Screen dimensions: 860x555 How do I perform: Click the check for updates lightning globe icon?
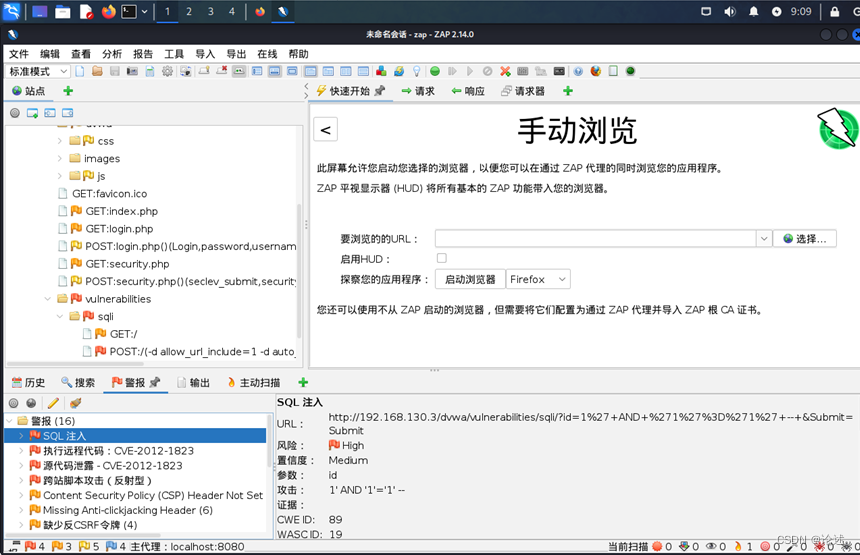pyautogui.click(x=399, y=71)
